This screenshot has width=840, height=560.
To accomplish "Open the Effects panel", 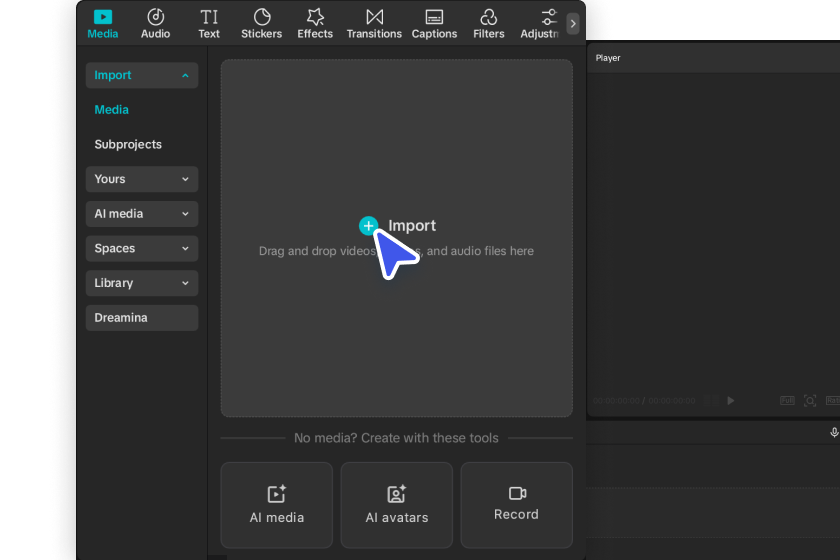I will tap(315, 23).
